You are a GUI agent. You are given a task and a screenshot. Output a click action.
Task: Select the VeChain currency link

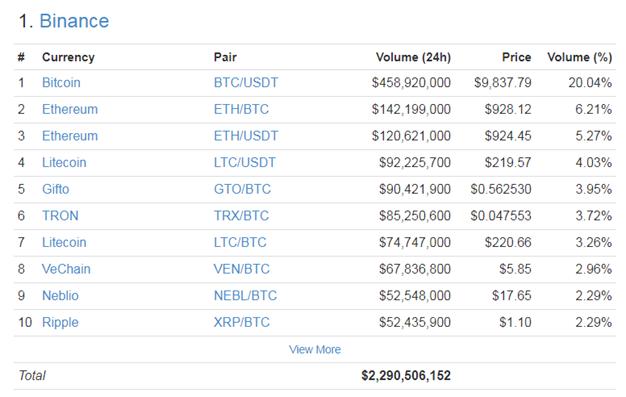[66, 269]
